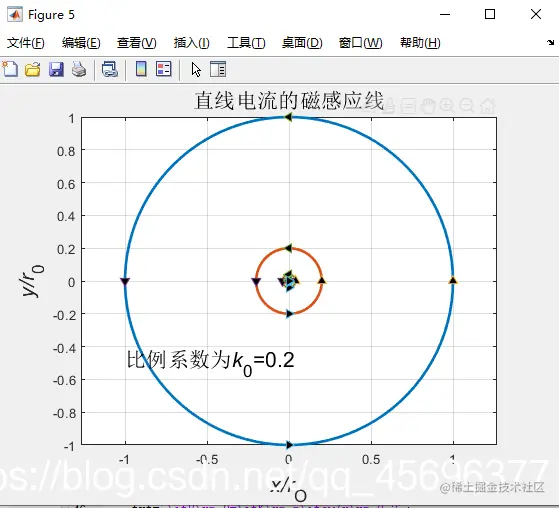The width and height of the screenshot is (559, 508).
Task: Click the y-axis tick label 0.8
Action: point(66,152)
